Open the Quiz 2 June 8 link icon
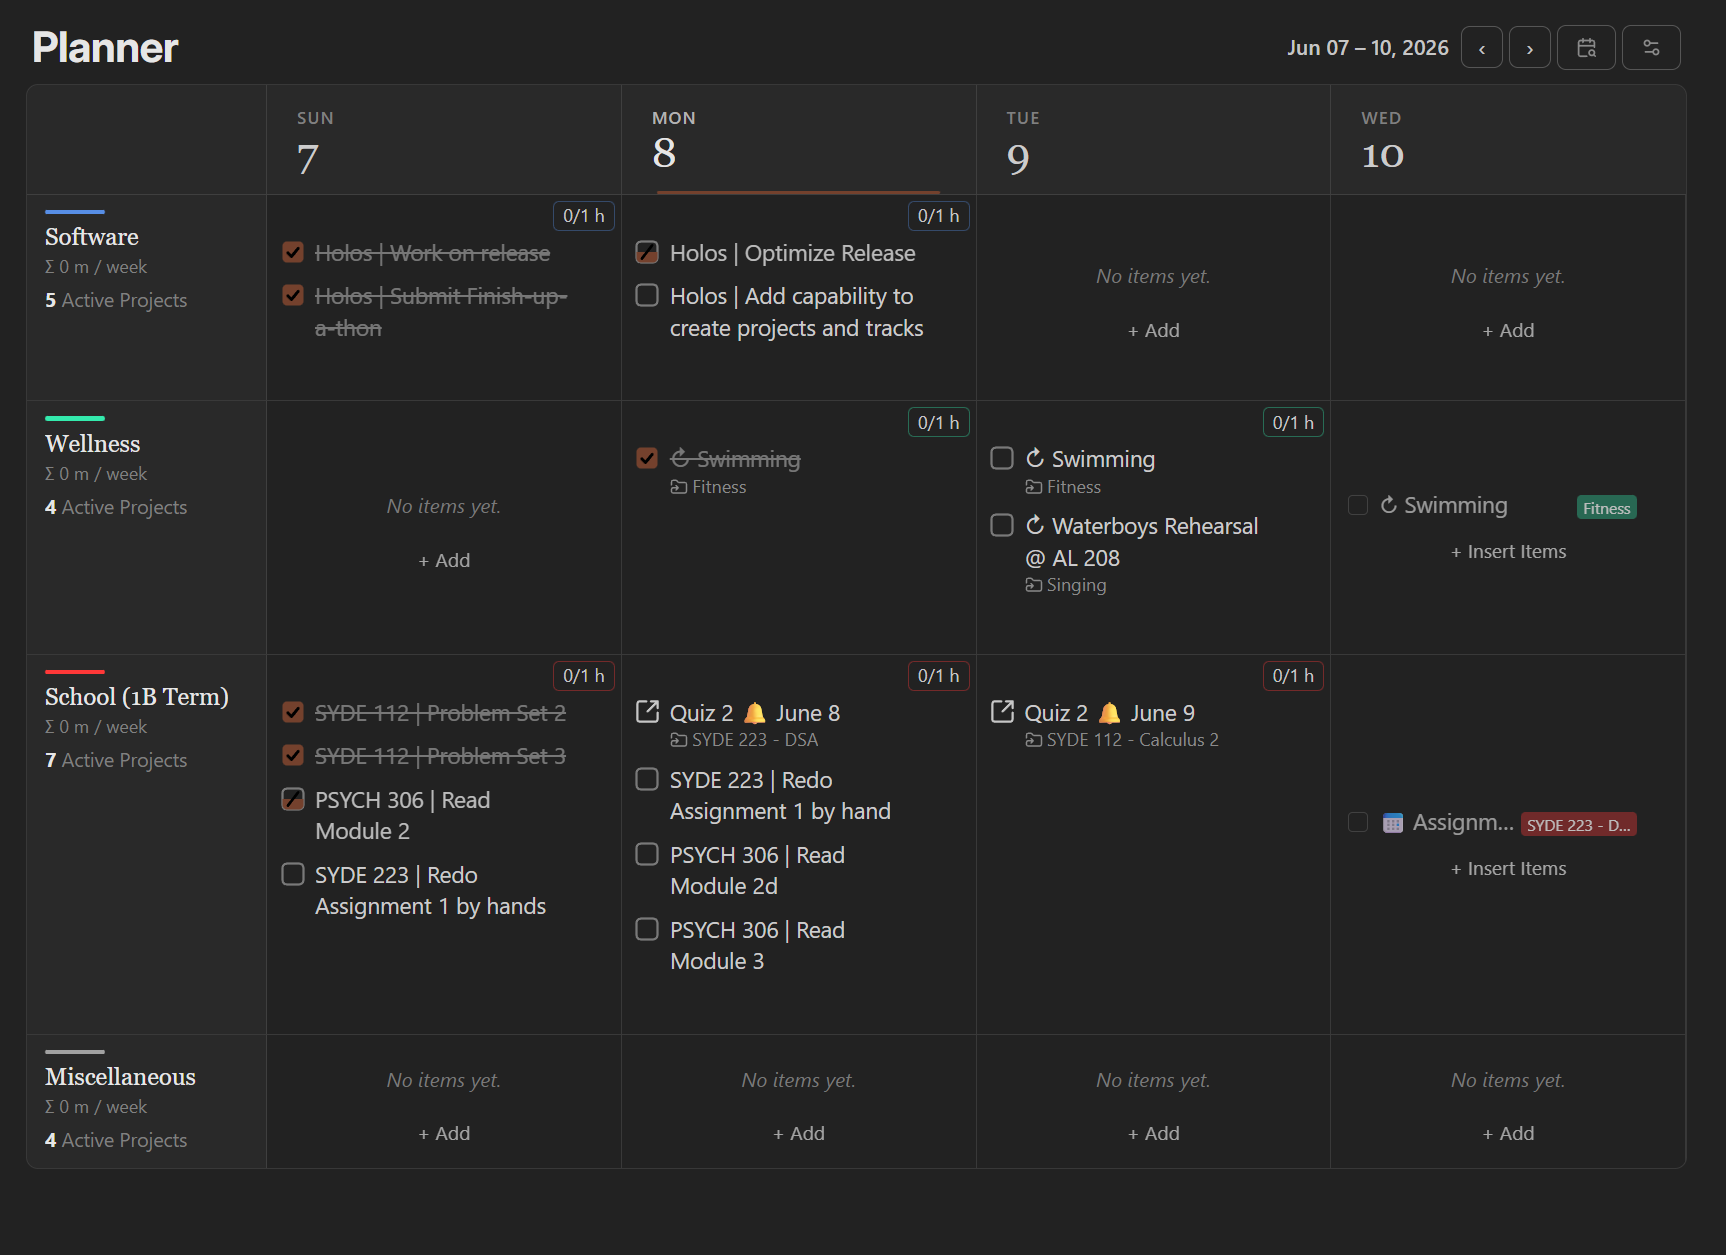Image resolution: width=1726 pixels, height=1255 pixels. (x=647, y=712)
